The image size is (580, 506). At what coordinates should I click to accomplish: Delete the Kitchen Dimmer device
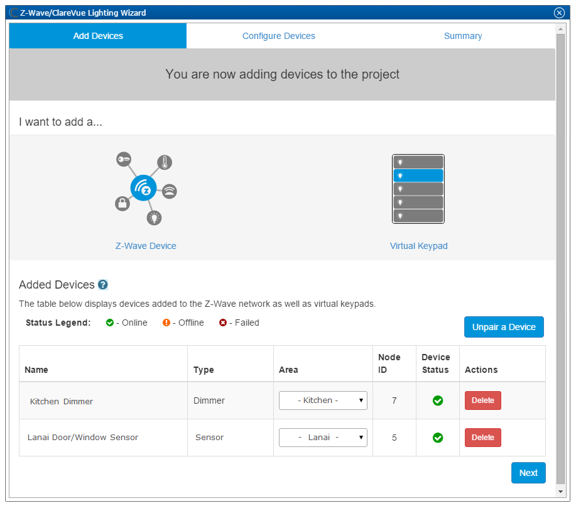pyautogui.click(x=483, y=400)
